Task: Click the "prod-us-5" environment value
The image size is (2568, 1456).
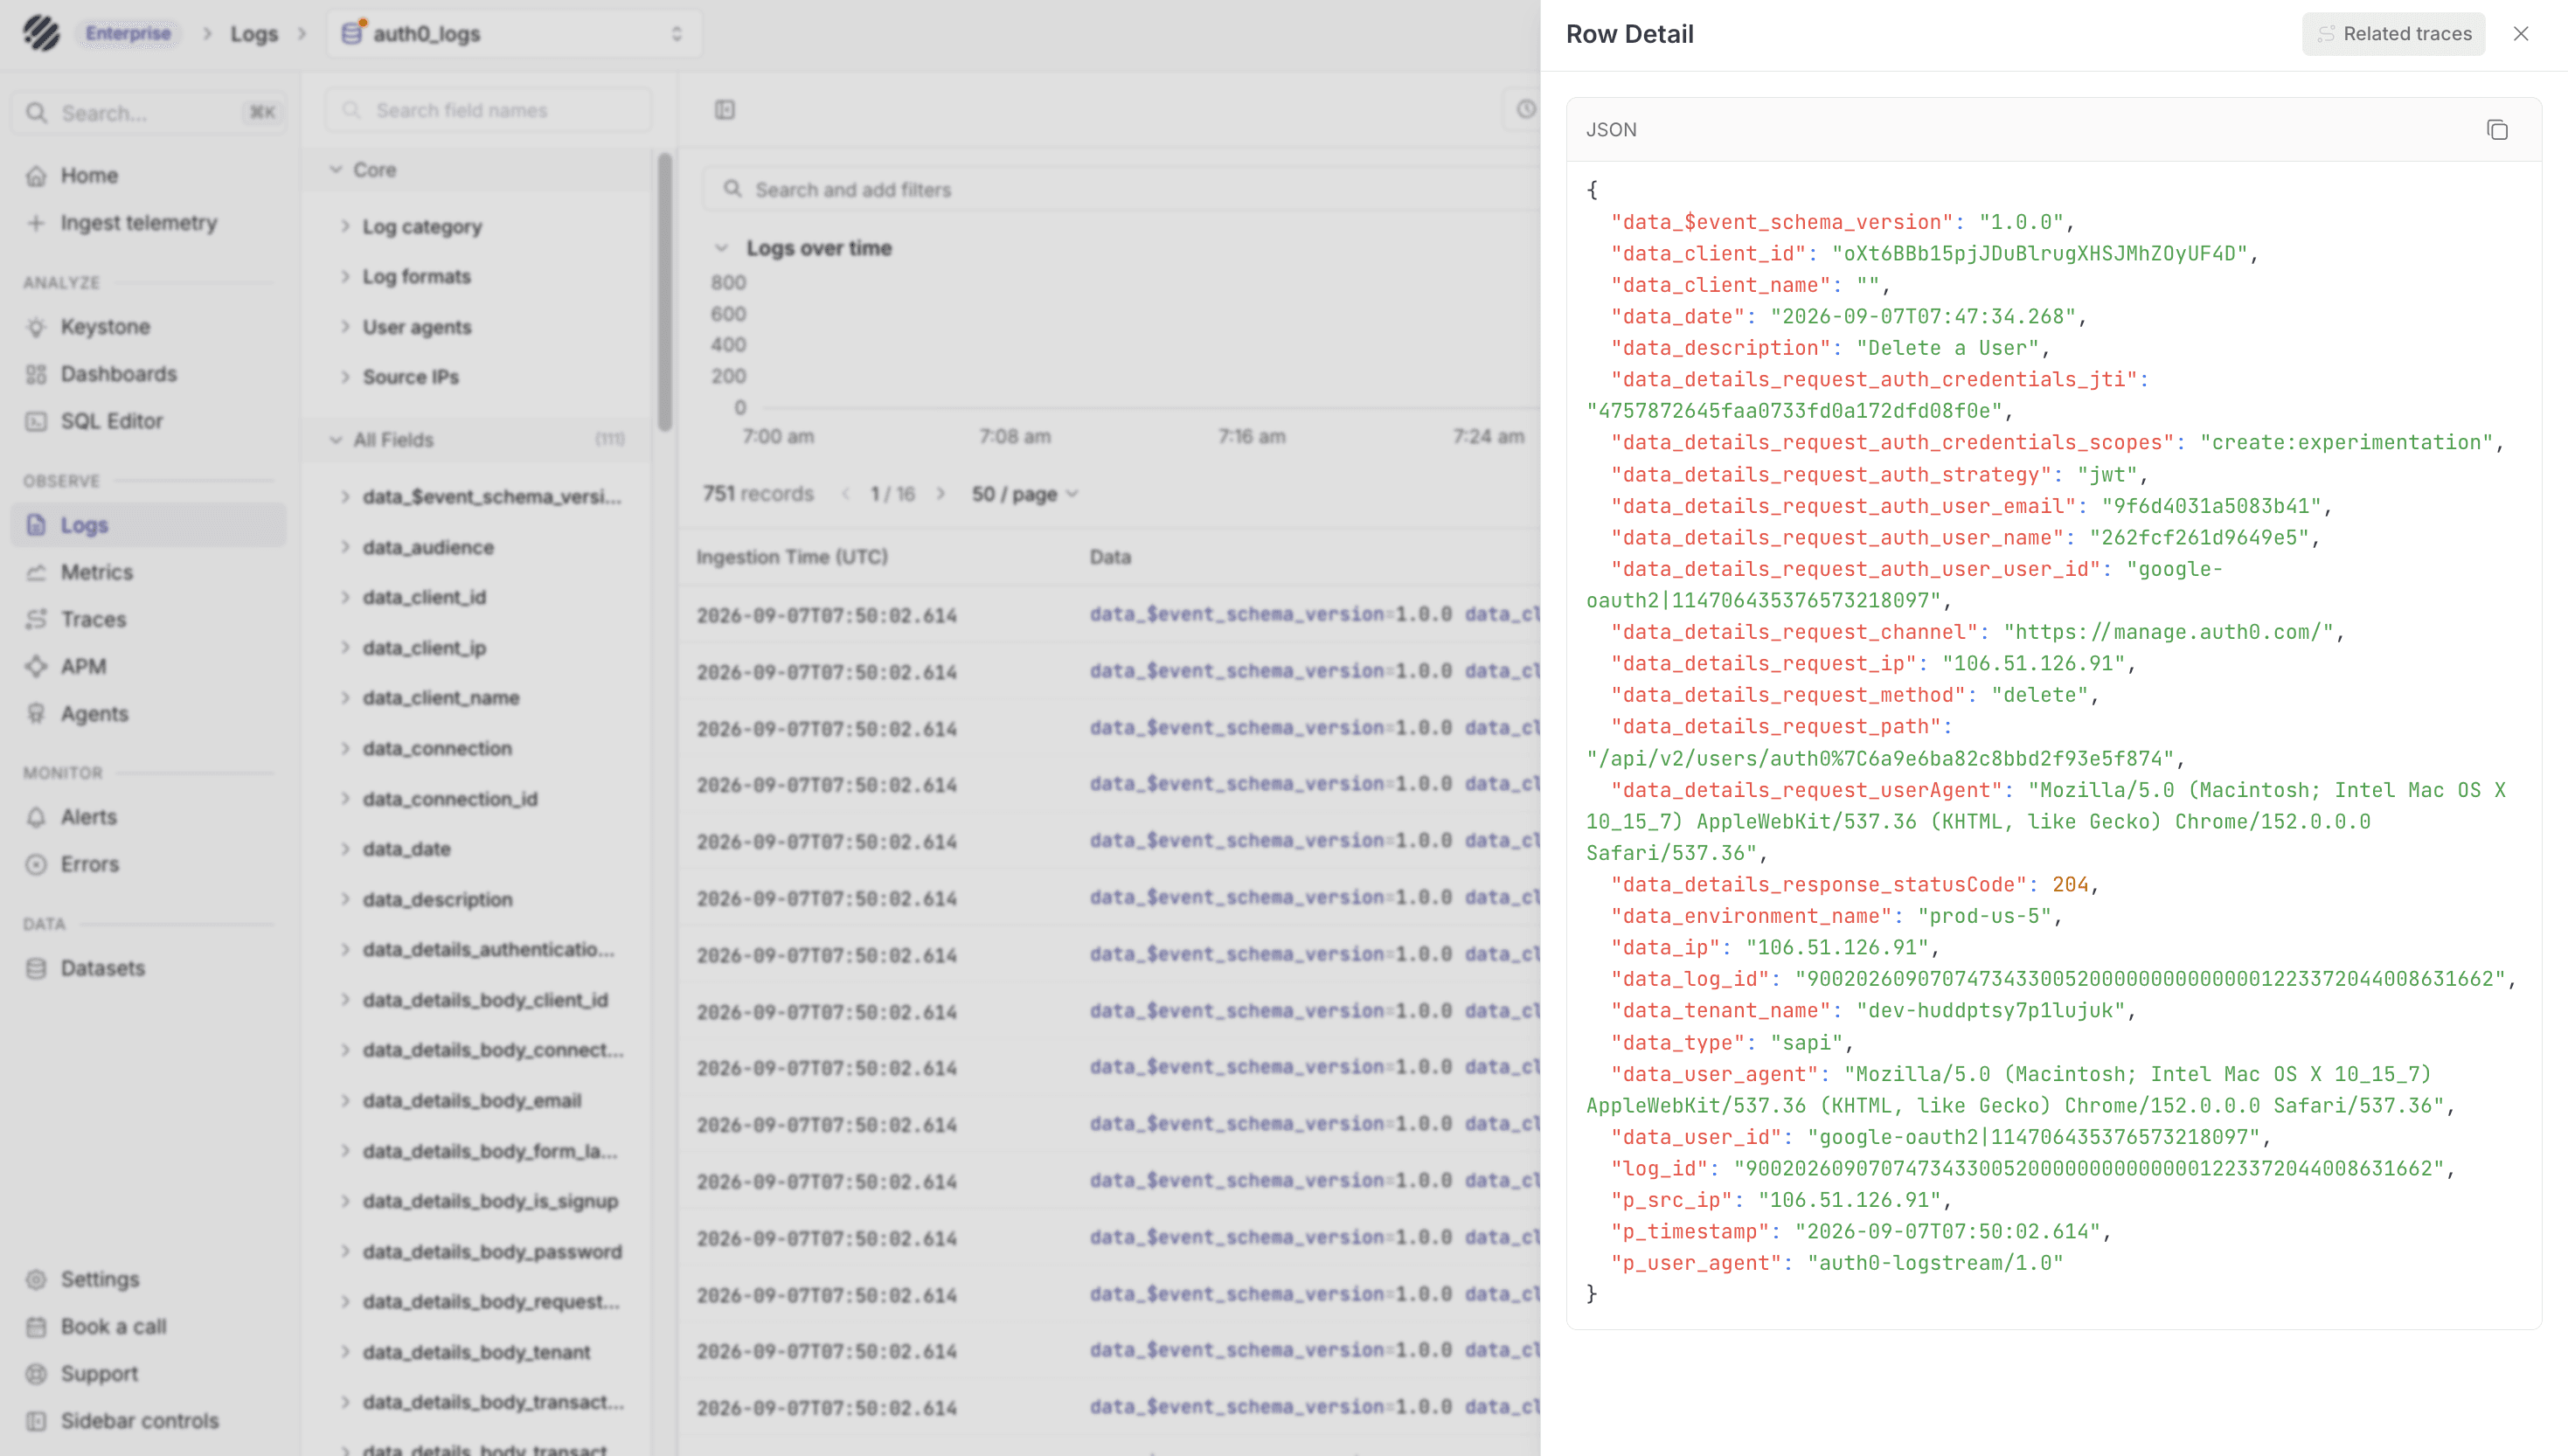Action: [x=1984, y=916]
